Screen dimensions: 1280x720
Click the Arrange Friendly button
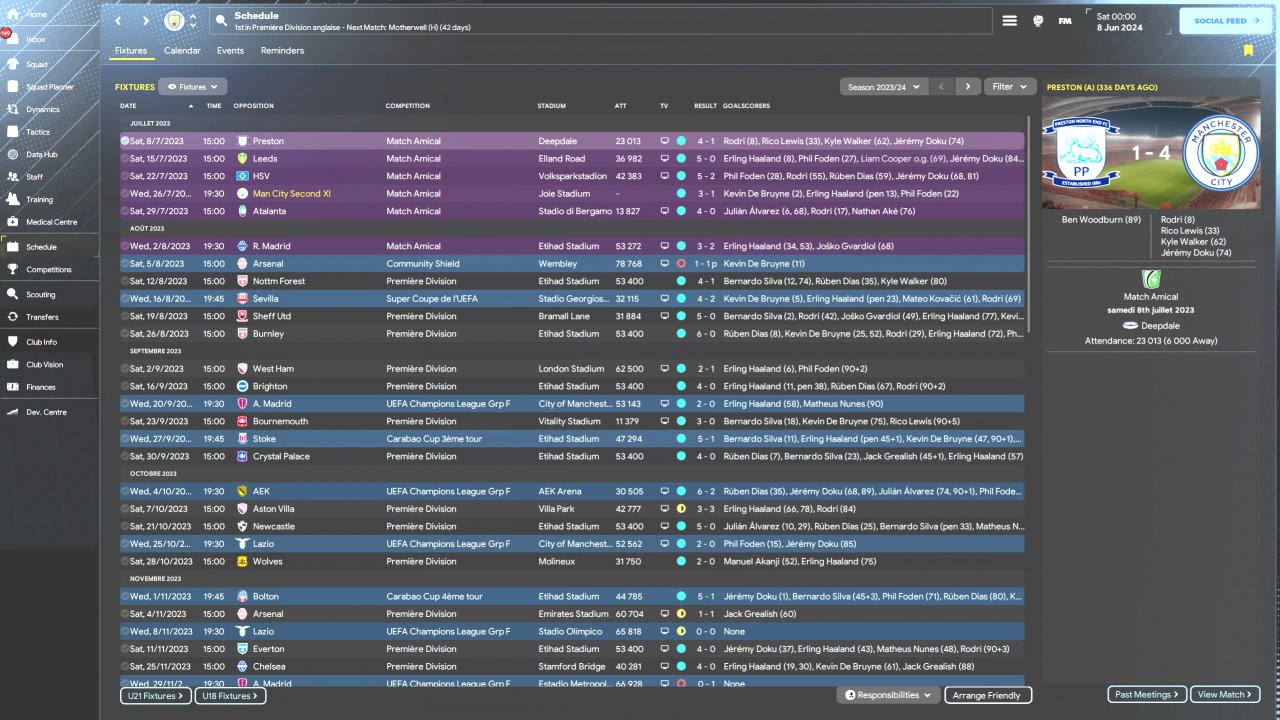click(x=987, y=695)
